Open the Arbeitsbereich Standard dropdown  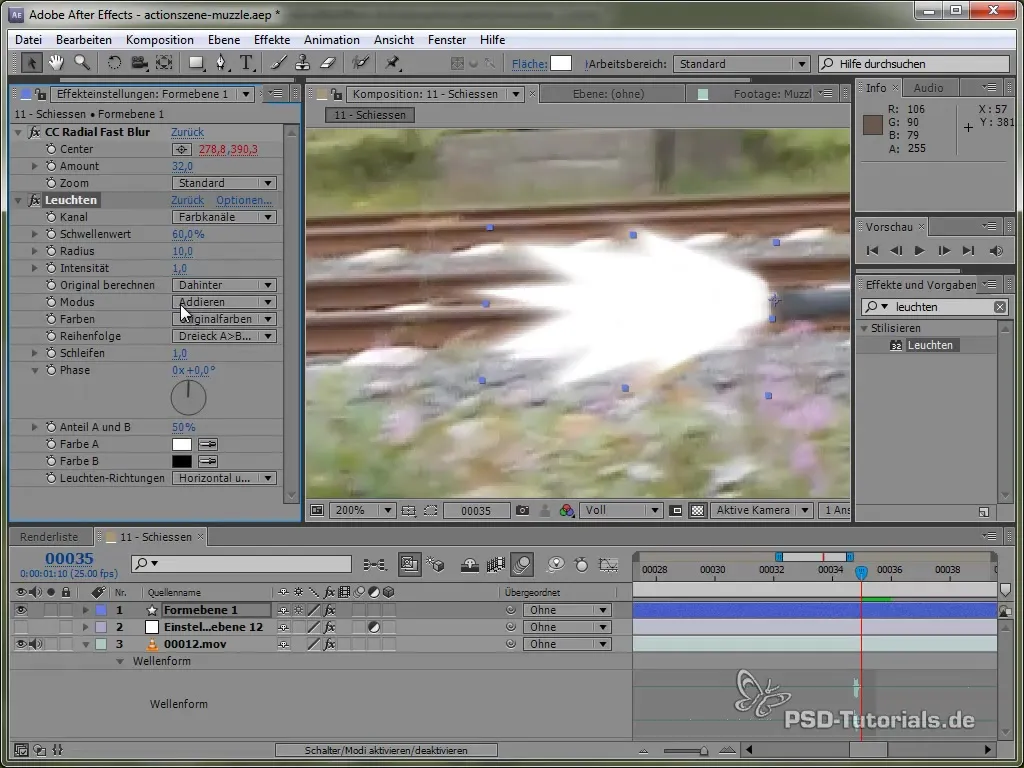point(741,64)
